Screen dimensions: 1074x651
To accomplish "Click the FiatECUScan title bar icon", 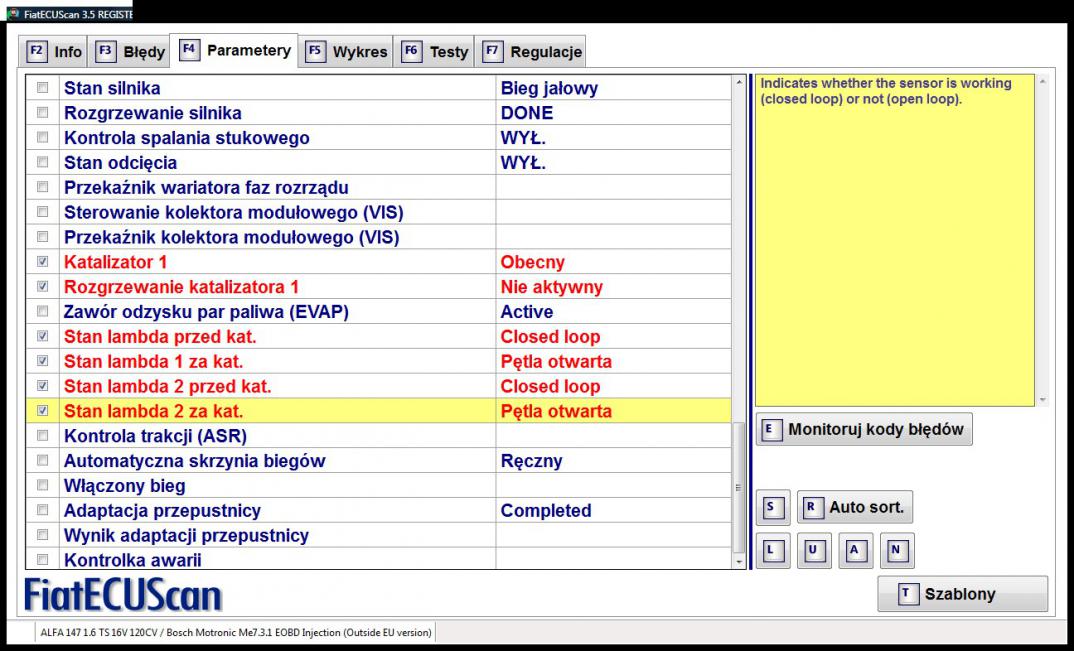I will 13,14.
